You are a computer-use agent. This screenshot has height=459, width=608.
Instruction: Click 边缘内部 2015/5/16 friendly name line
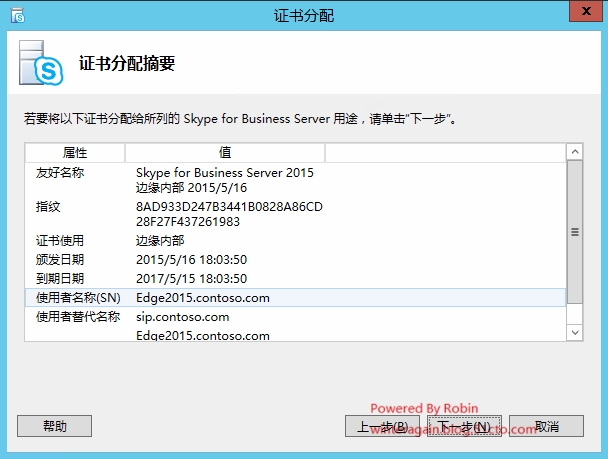[x=191, y=188]
